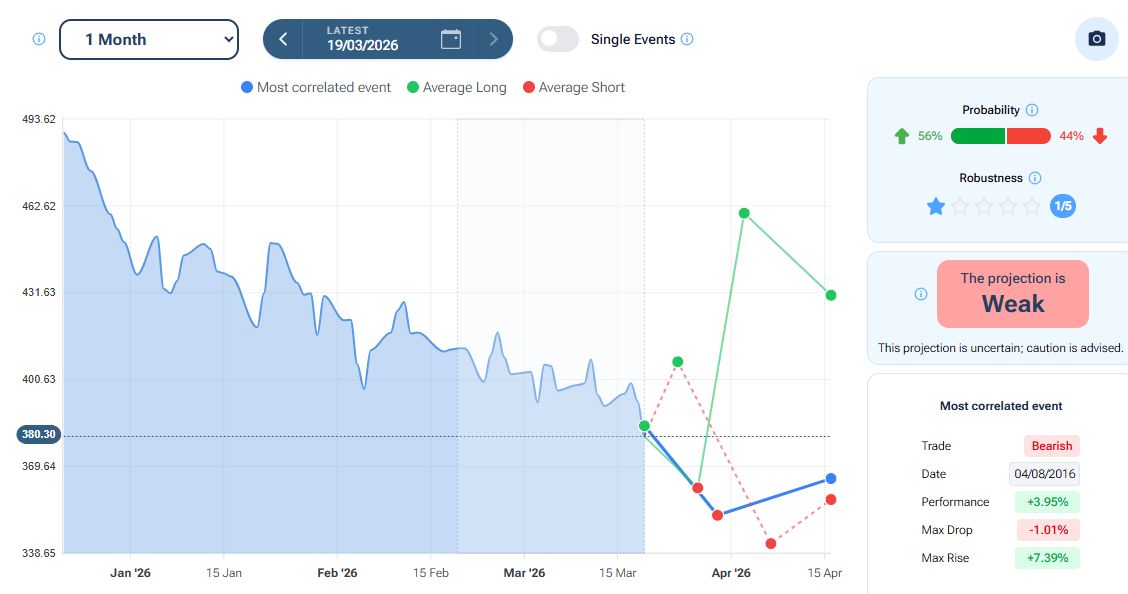1128x594 pixels.
Task: Click the 380.30 price marker on axis
Action: point(39,435)
